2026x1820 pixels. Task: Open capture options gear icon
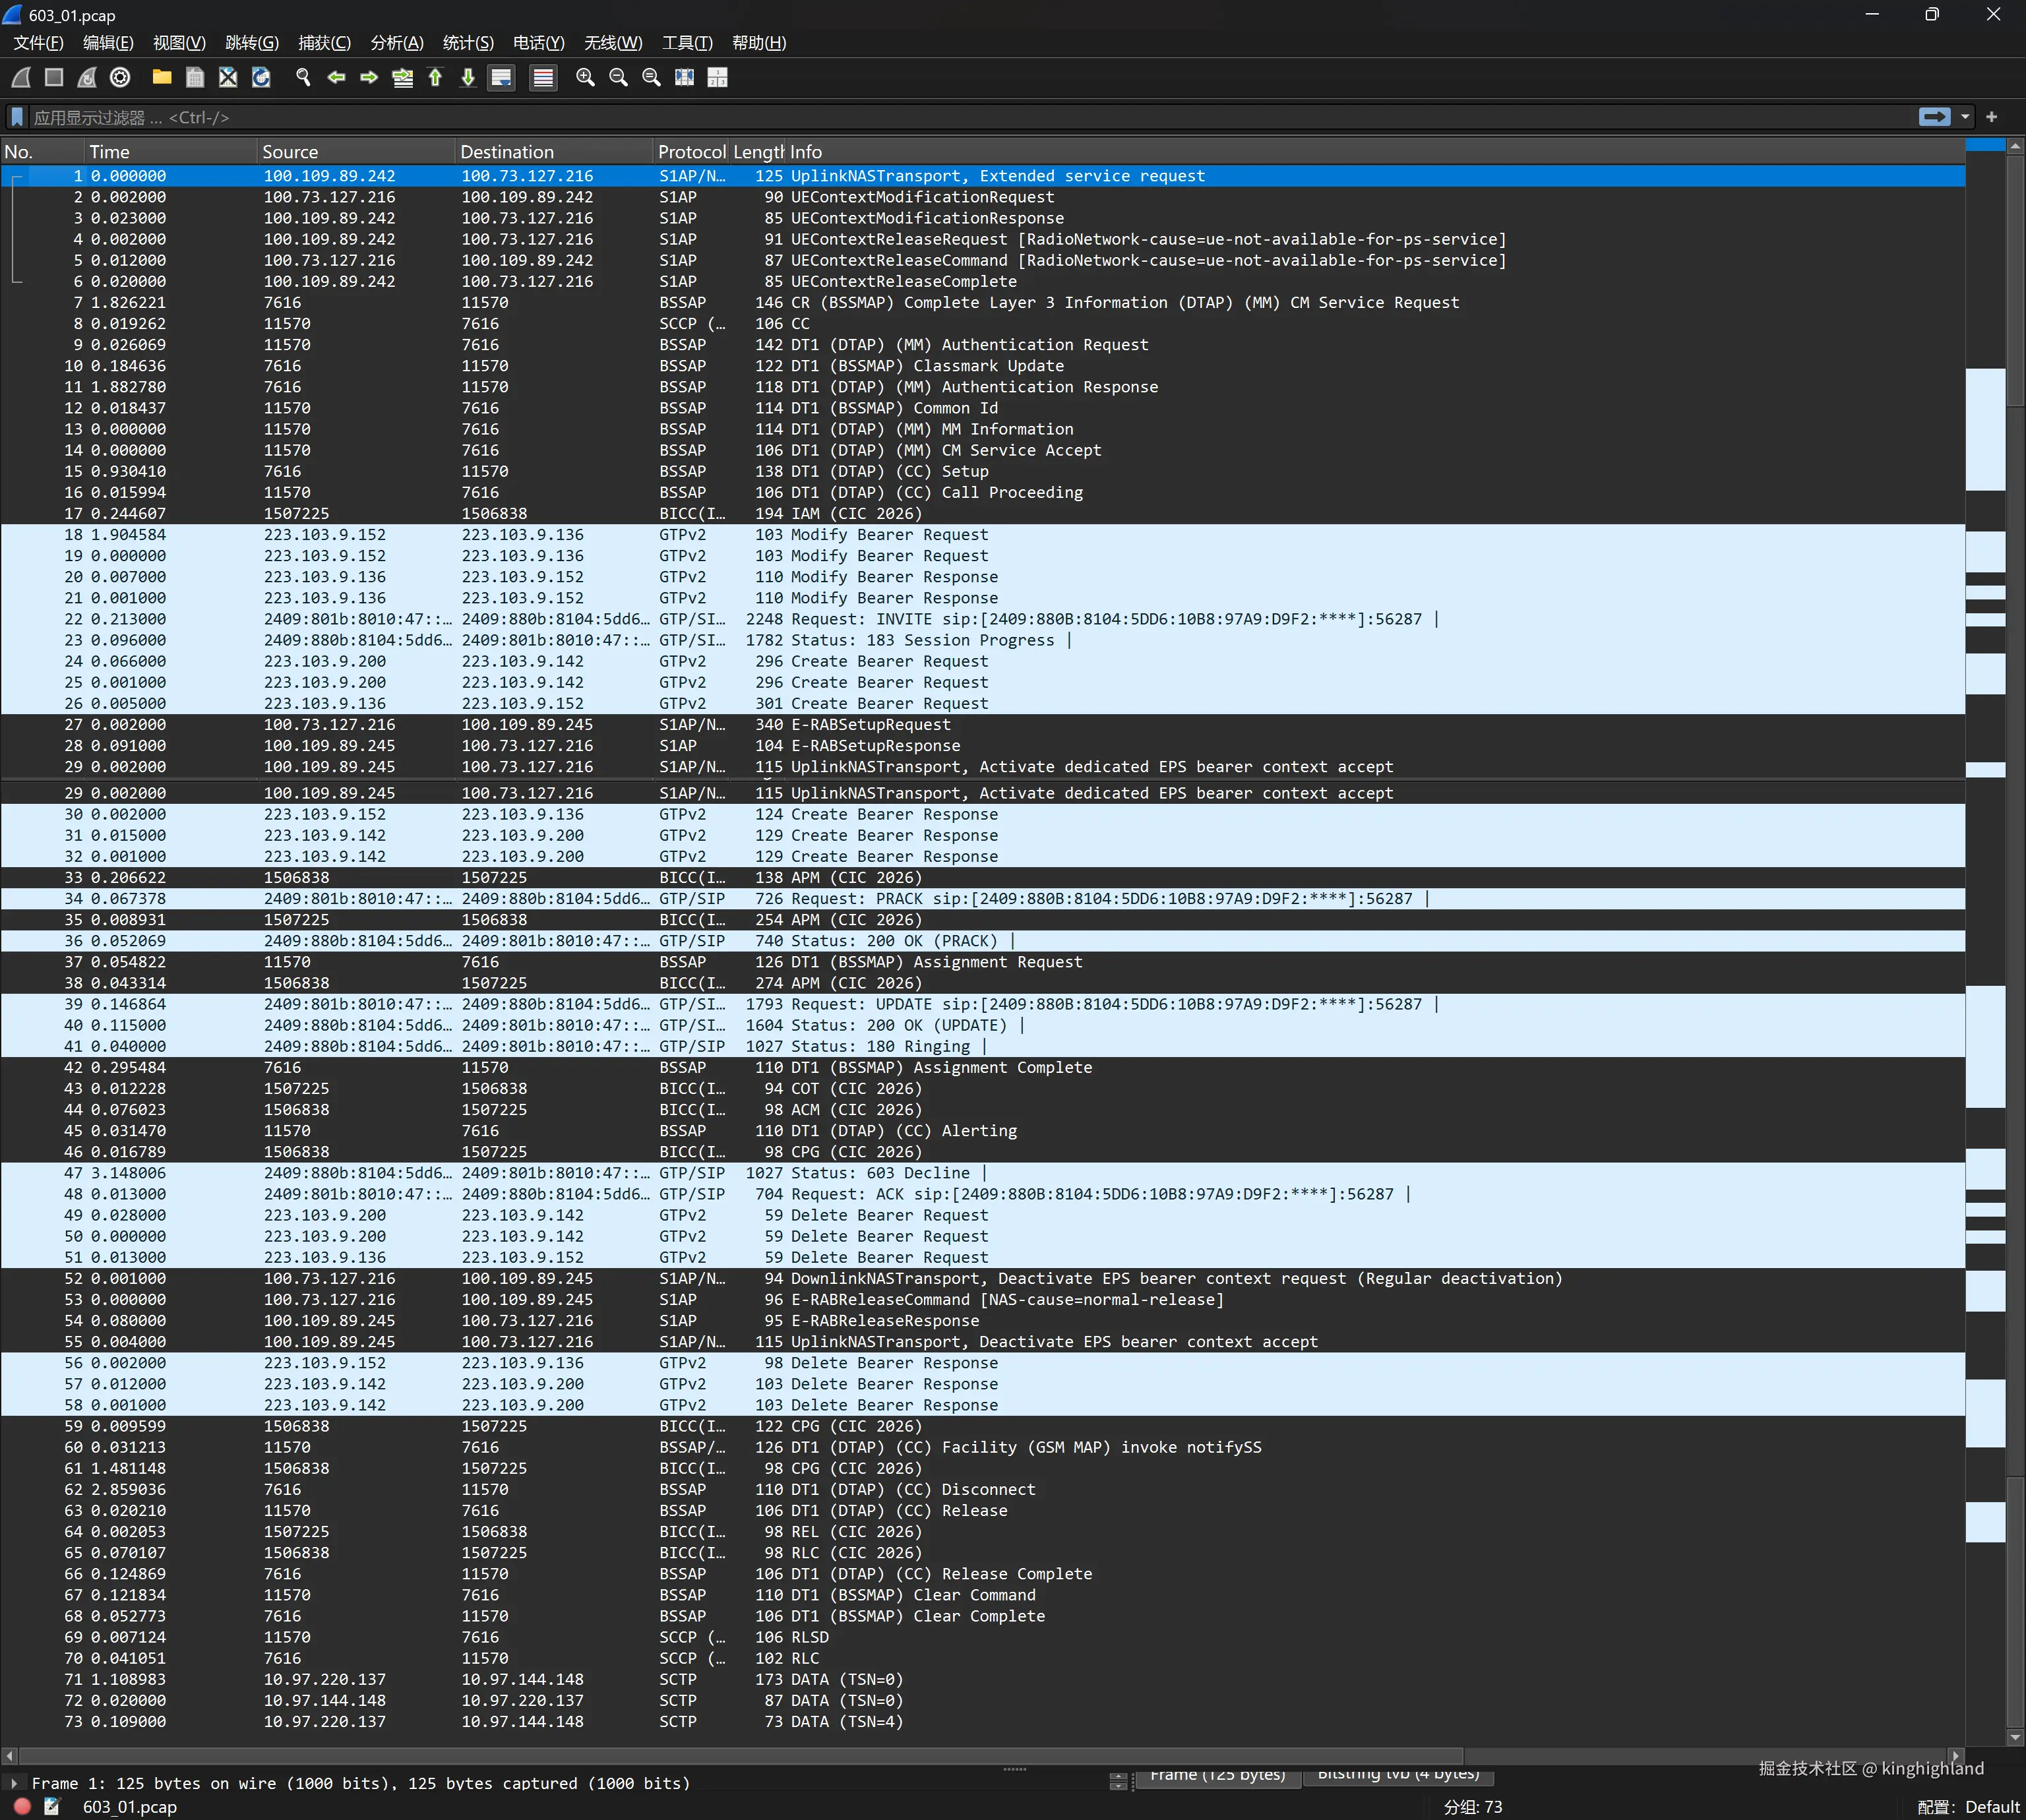(x=120, y=78)
